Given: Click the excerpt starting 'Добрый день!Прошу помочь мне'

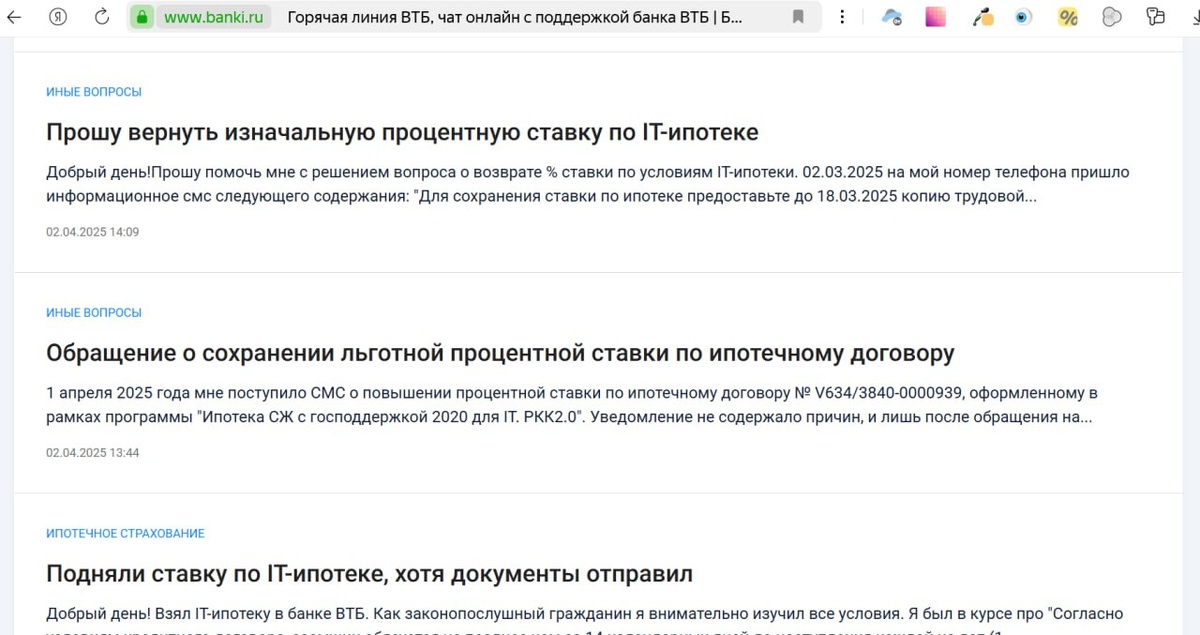Looking at the screenshot, I should pos(588,184).
